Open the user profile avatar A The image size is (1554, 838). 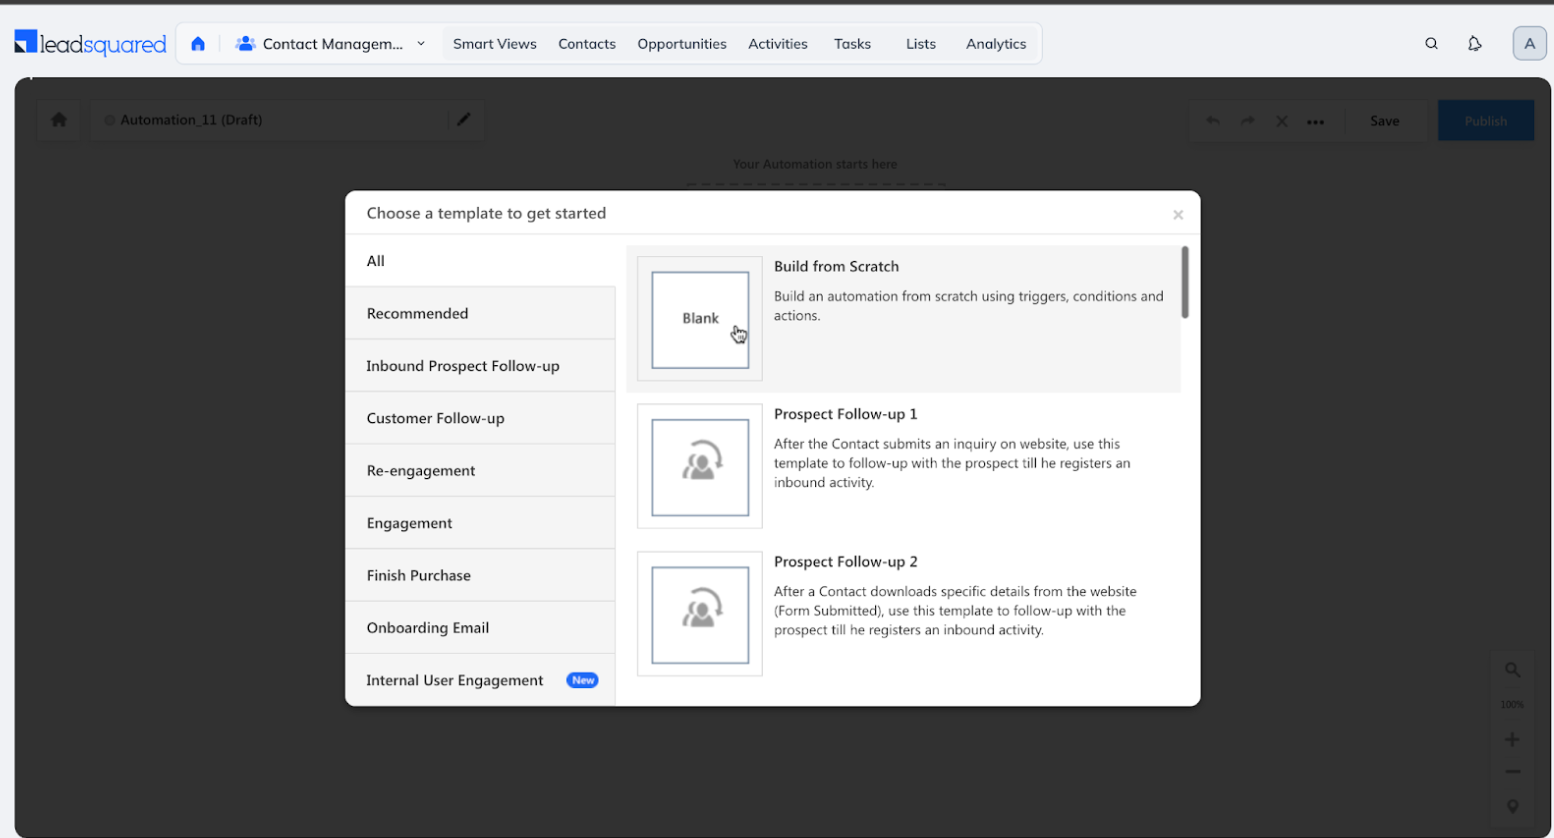1529,44
